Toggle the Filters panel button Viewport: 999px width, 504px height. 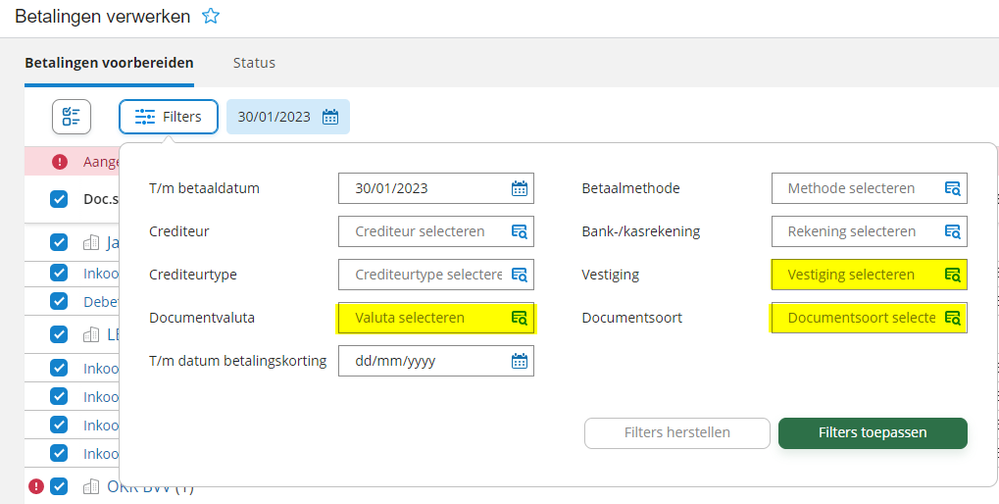click(x=168, y=117)
